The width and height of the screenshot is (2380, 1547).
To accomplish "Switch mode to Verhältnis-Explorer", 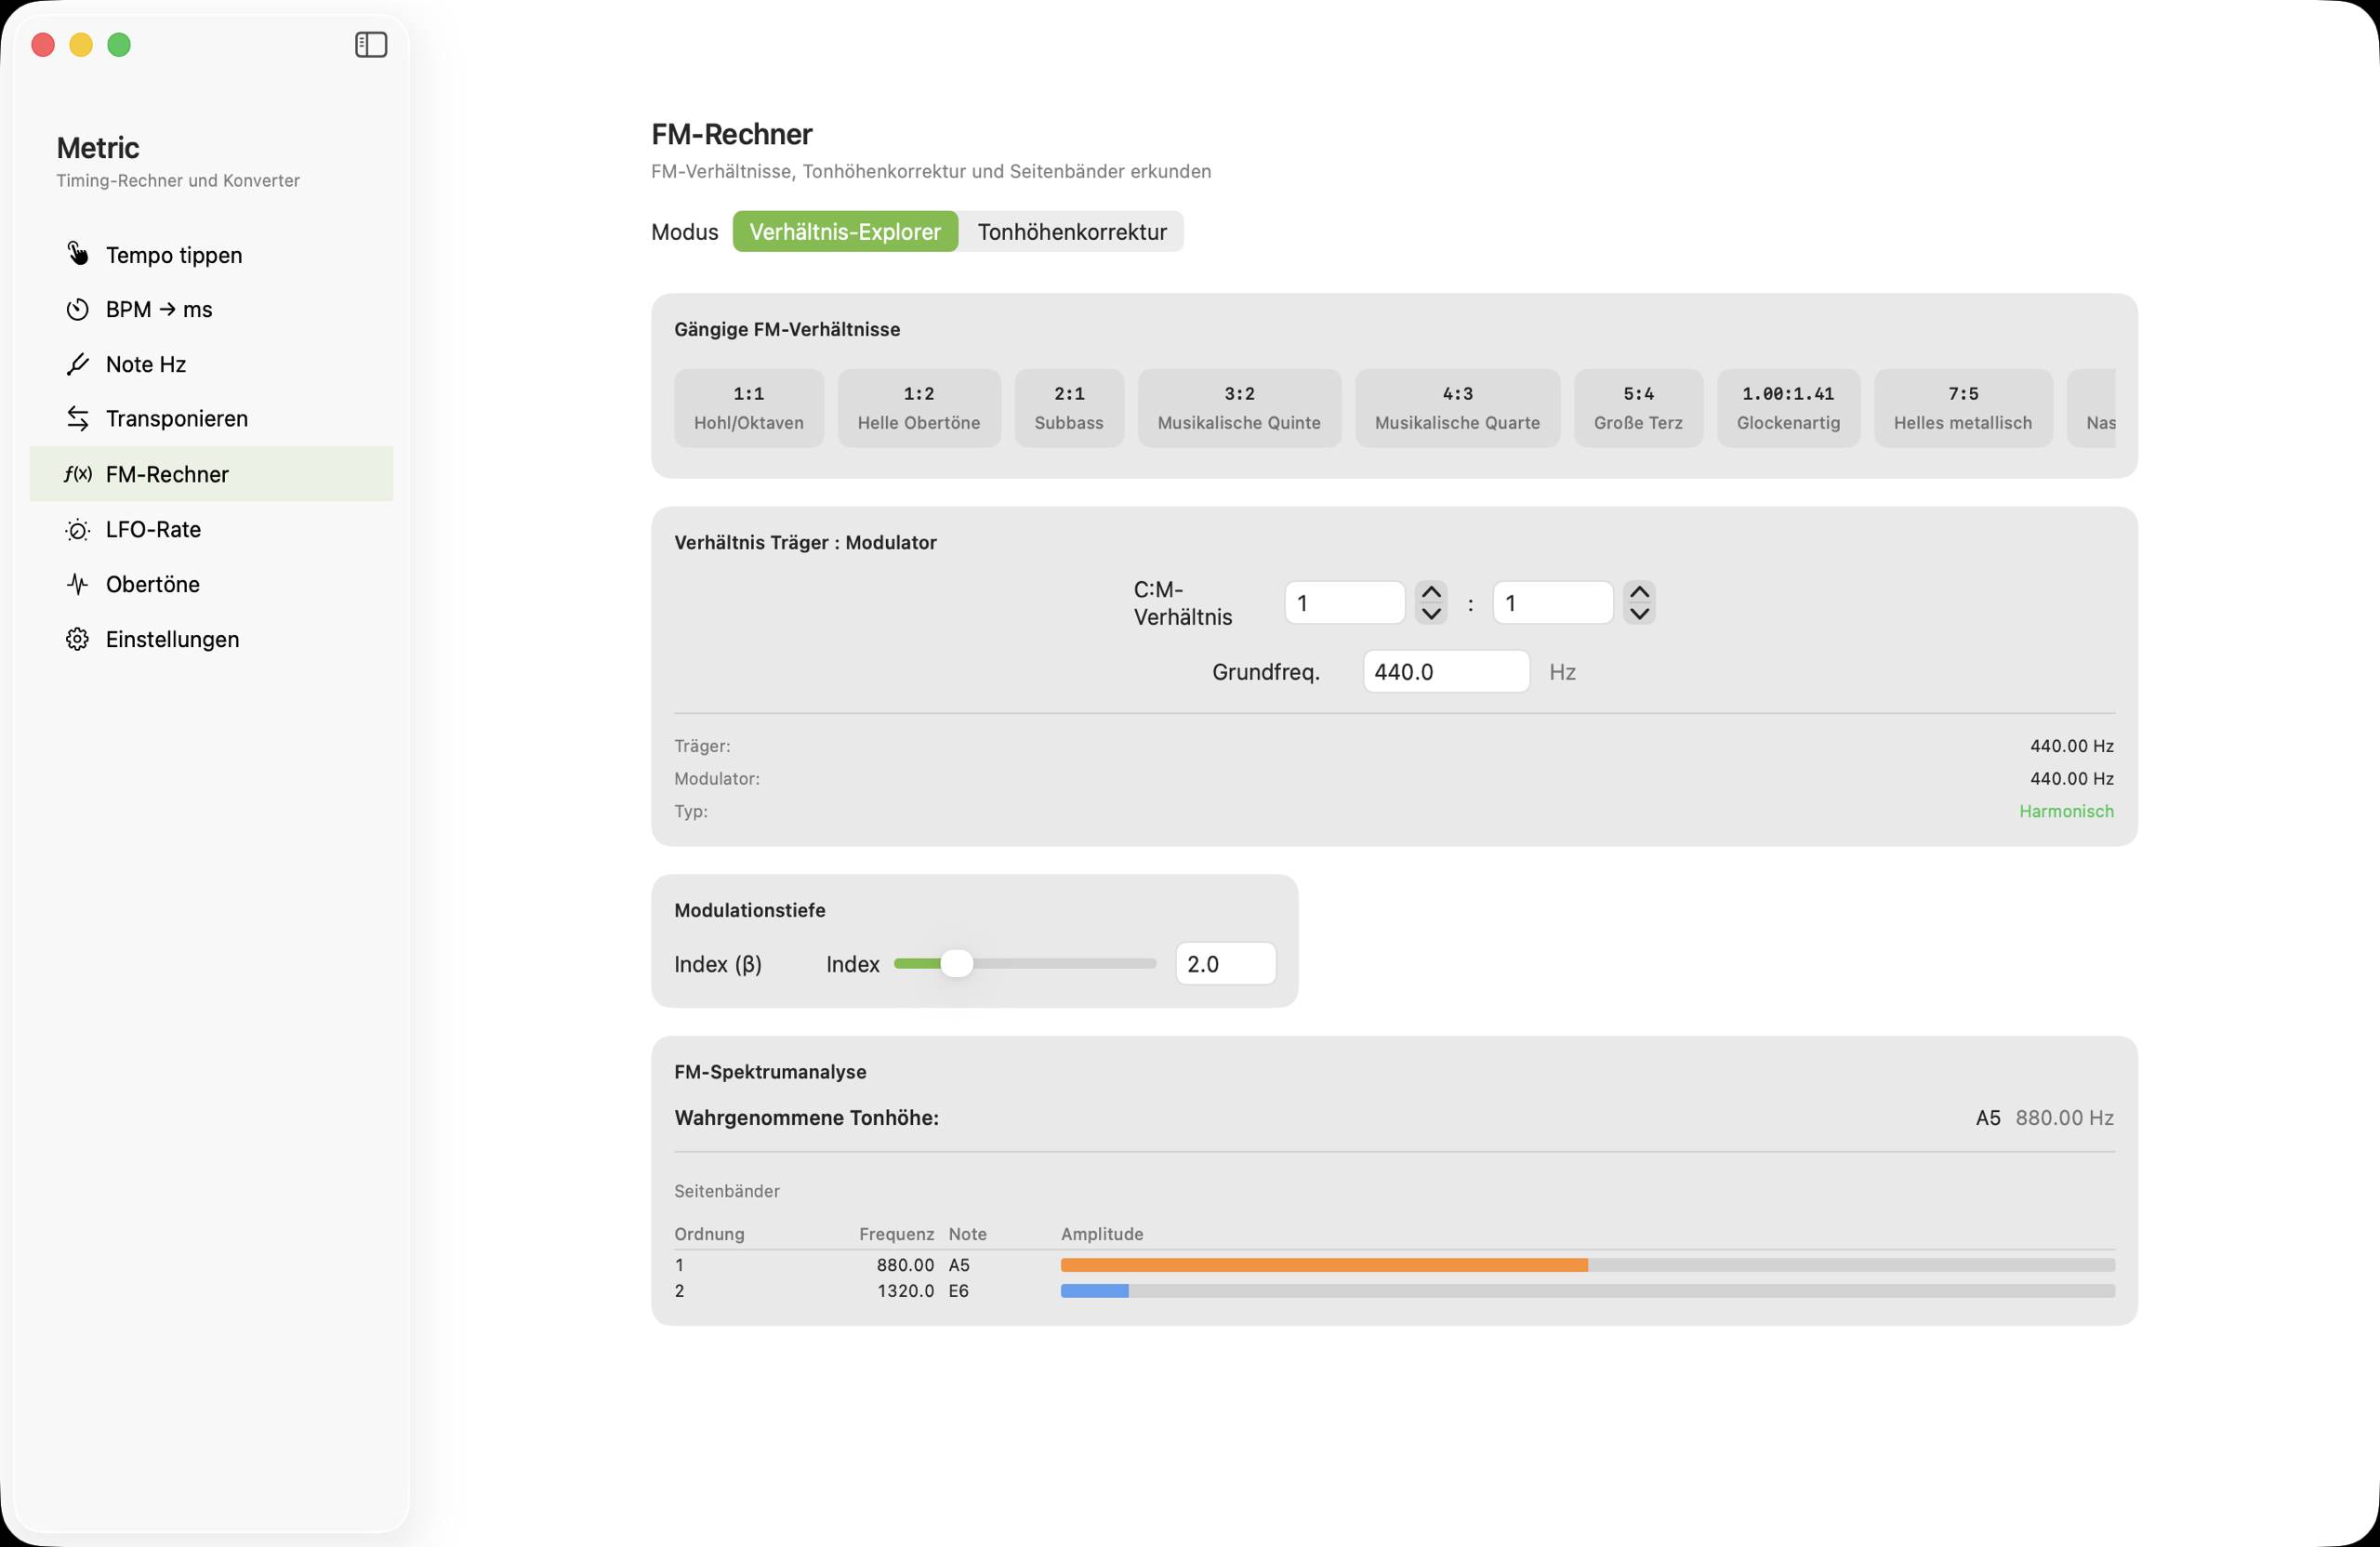I will (844, 232).
